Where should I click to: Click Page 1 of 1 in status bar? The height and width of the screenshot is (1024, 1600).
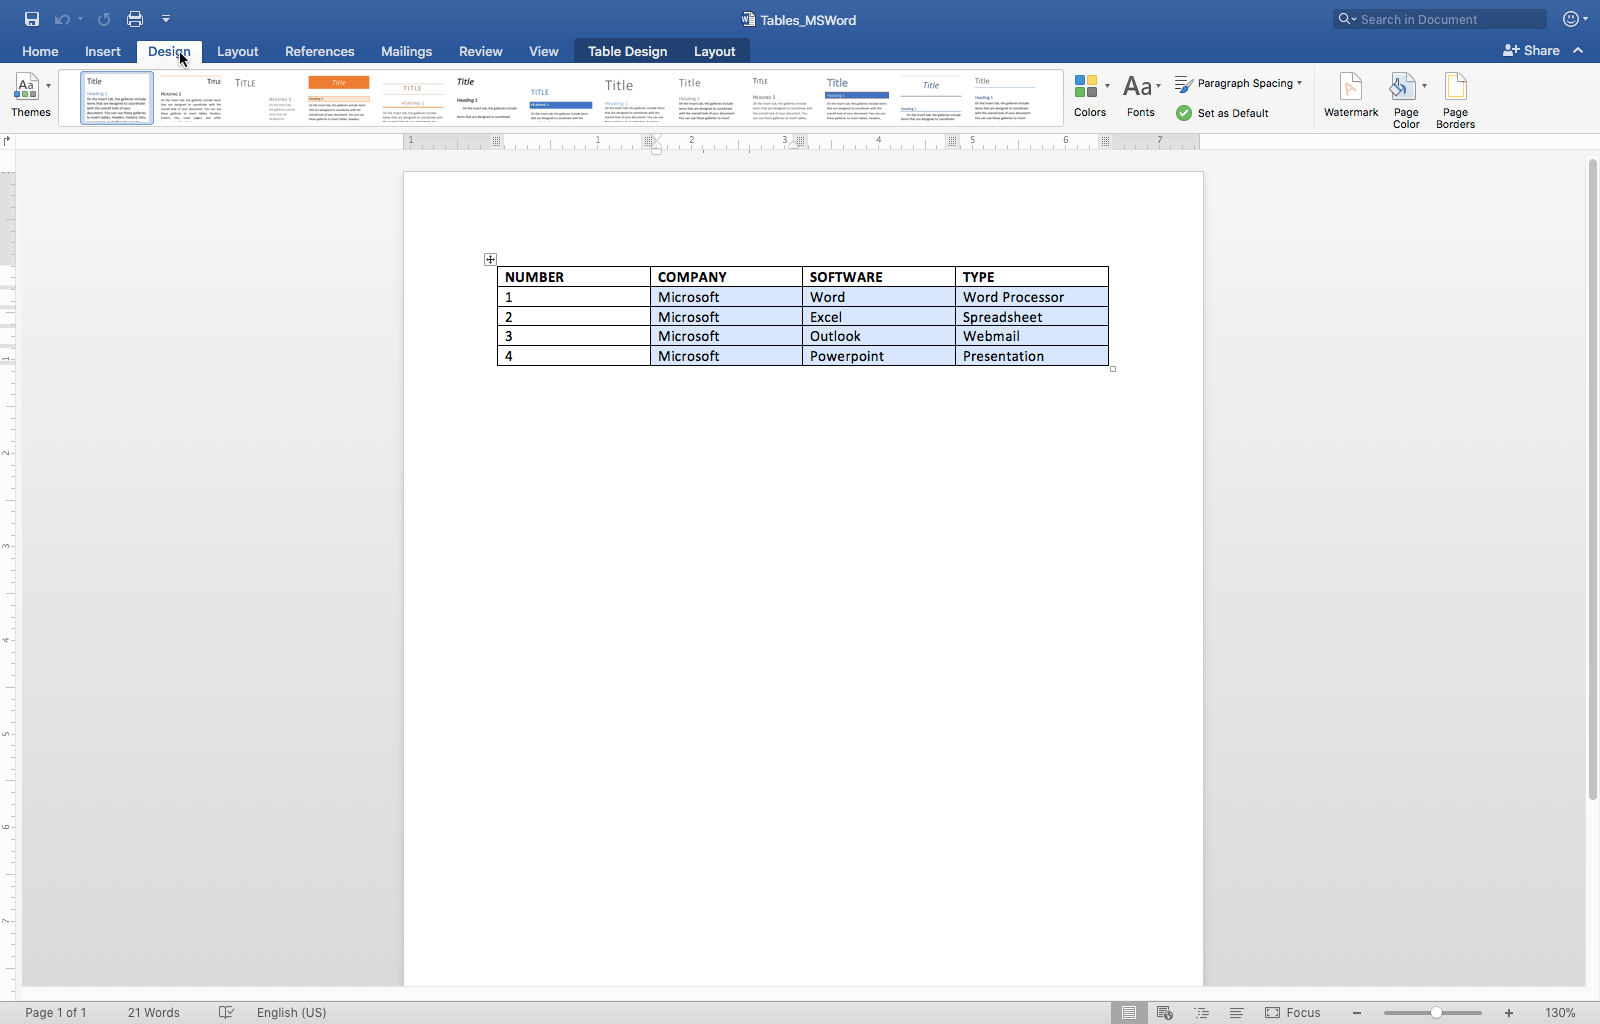pos(56,1012)
